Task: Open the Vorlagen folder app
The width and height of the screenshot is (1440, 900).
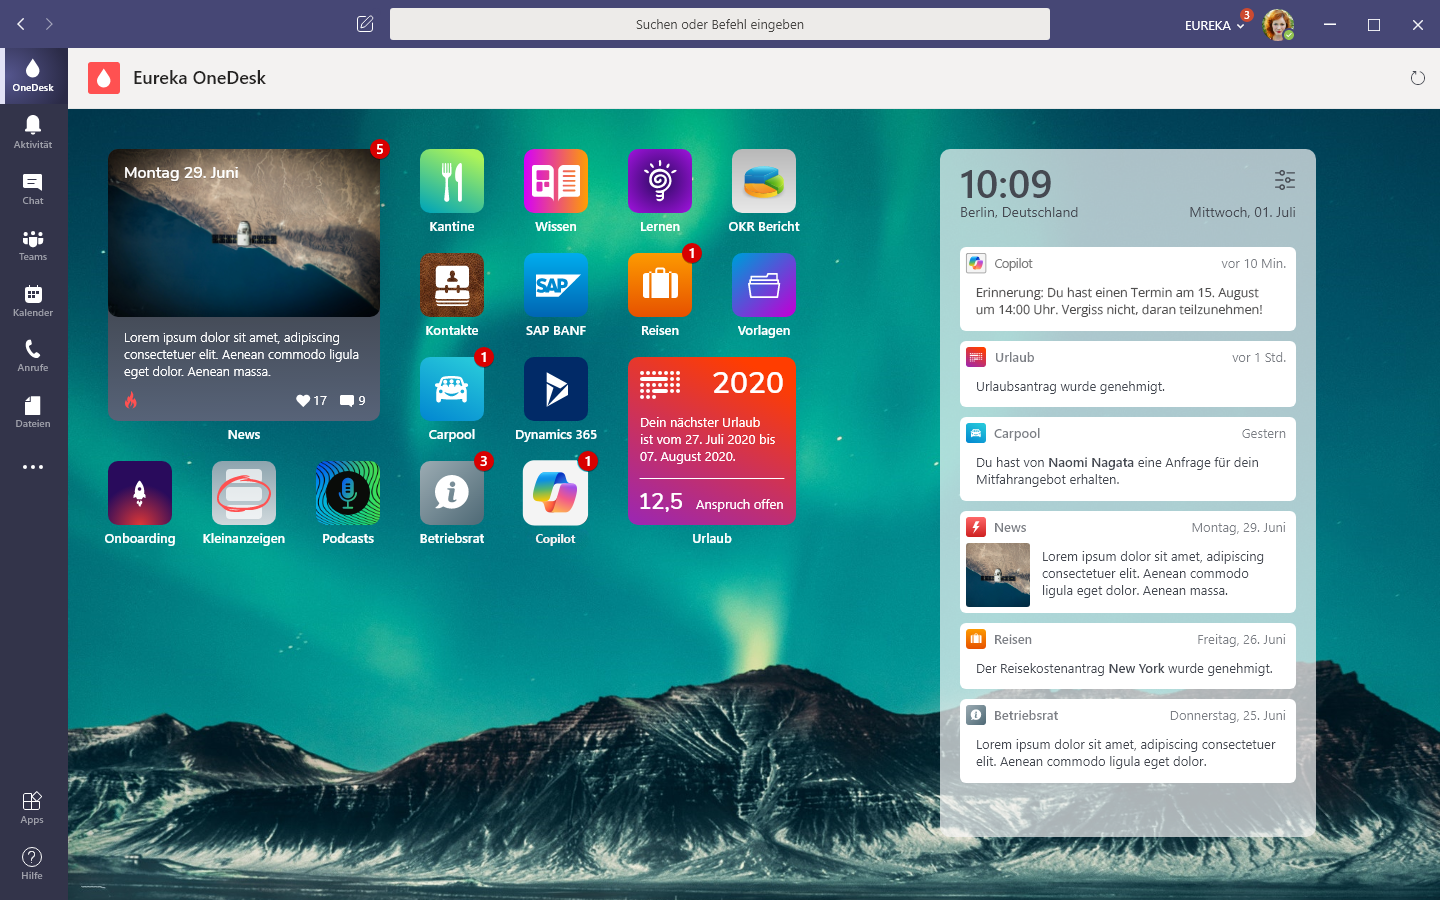Action: [764, 285]
